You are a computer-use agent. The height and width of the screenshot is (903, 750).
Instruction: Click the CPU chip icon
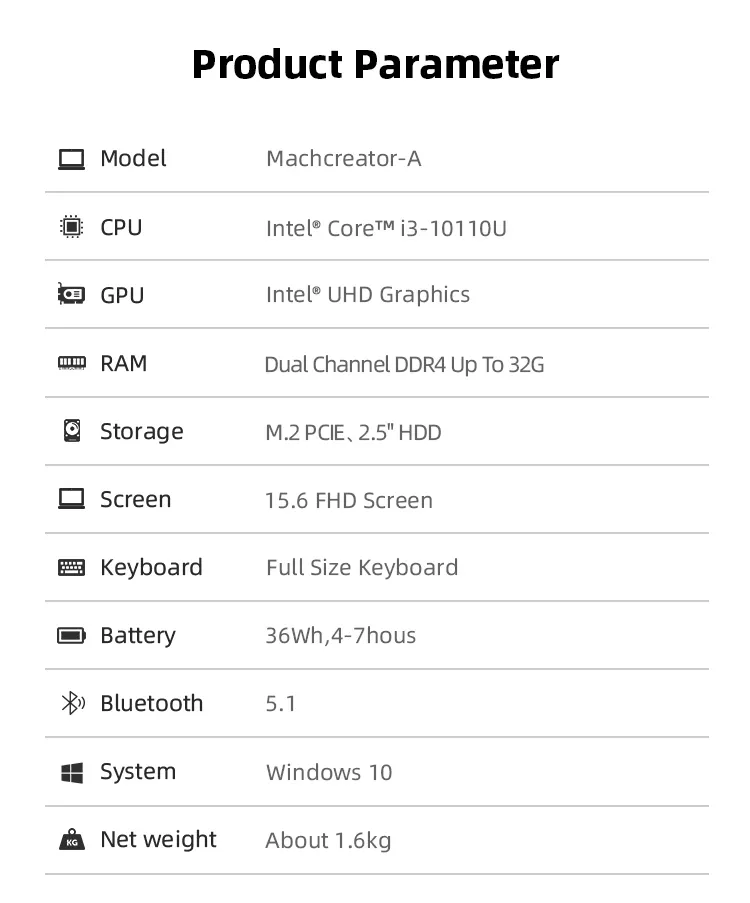[71, 227]
